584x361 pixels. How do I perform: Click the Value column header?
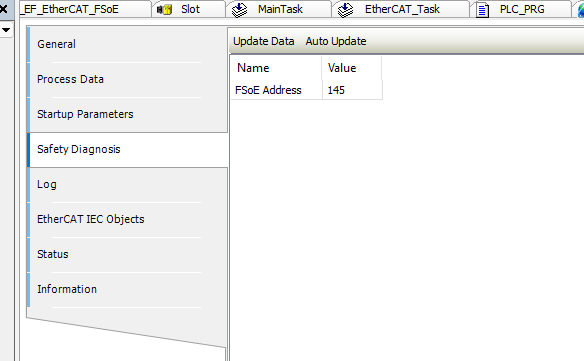pos(352,68)
